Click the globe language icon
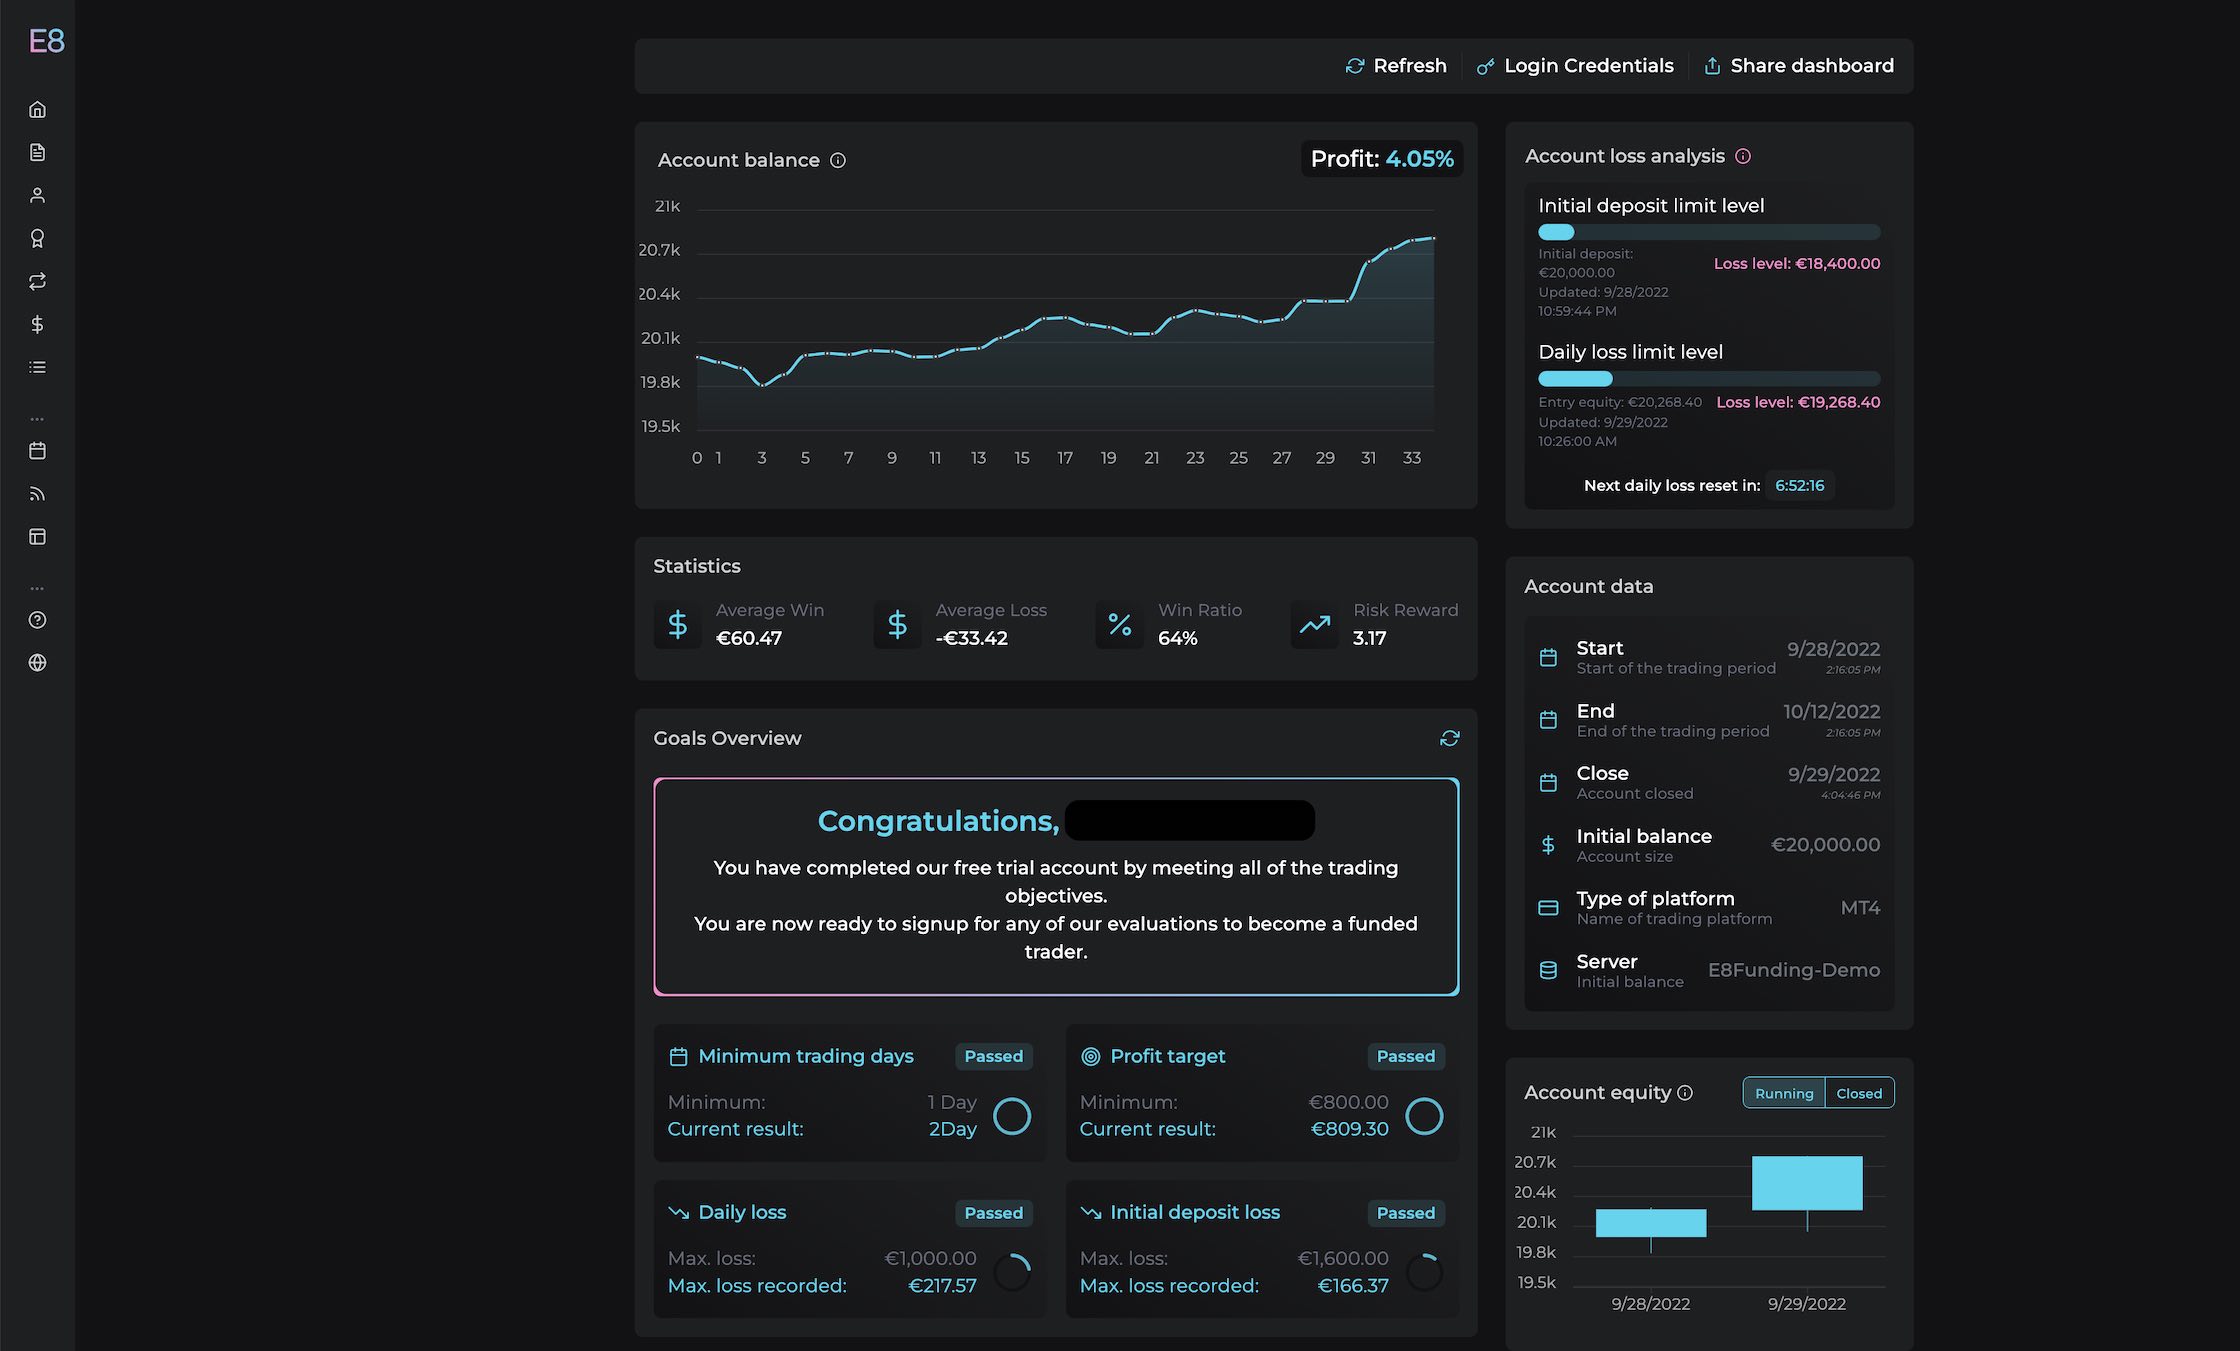The image size is (2240, 1351). [x=37, y=663]
